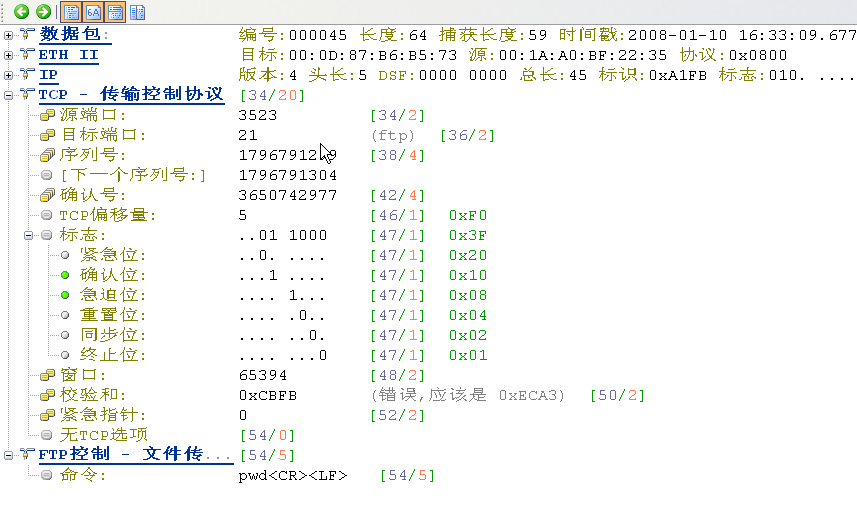The width and height of the screenshot is (857, 532).
Task: Select the 确认号 acknowledgment number row
Action: click(x=96, y=195)
